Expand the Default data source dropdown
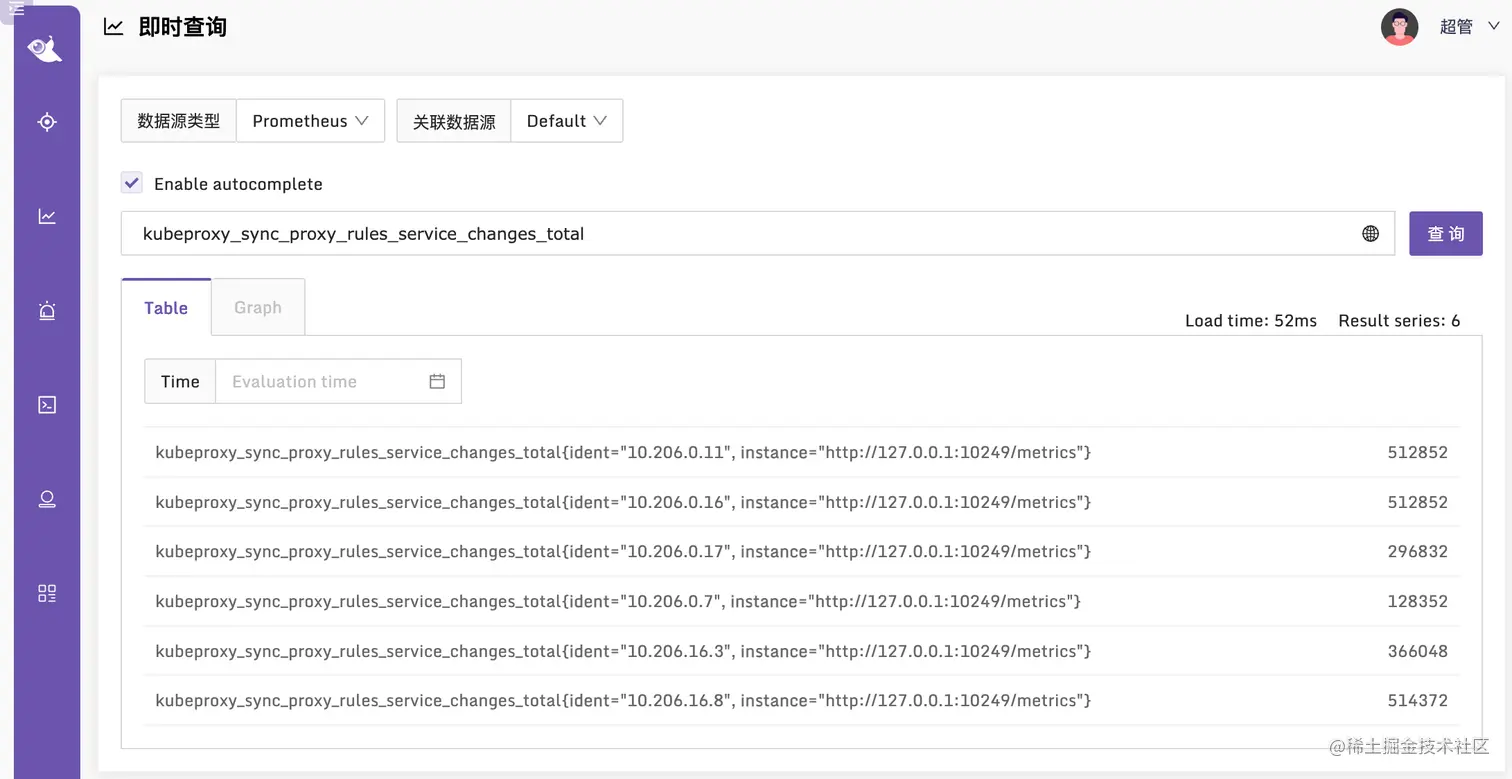The width and height of the screenshot is (1512, 779). (566, 120)
